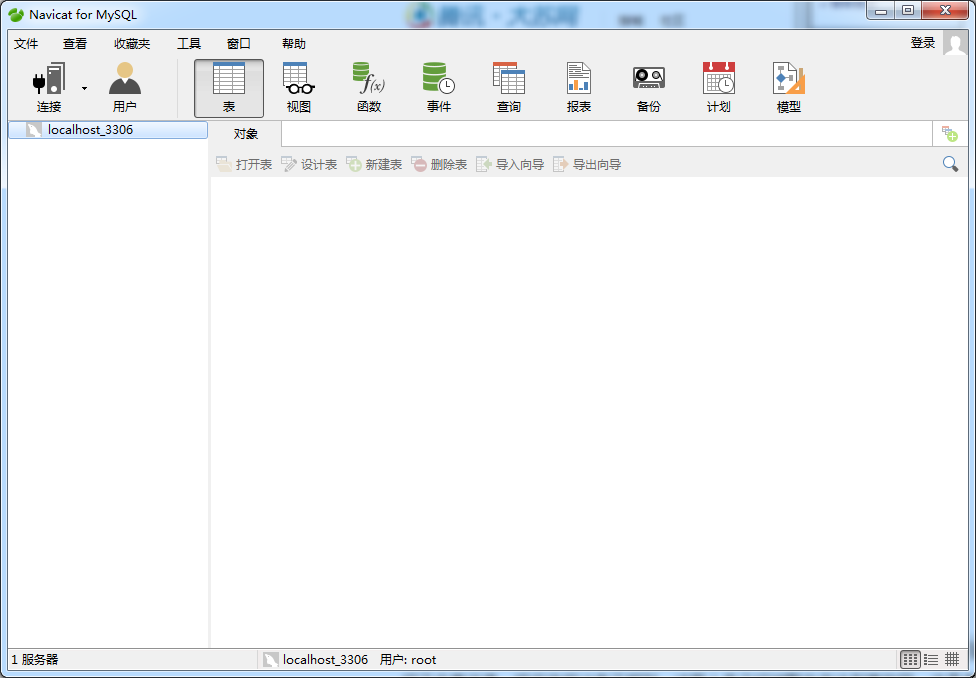Select the Report (报表) toolbar icon

(x=579, y=80)
